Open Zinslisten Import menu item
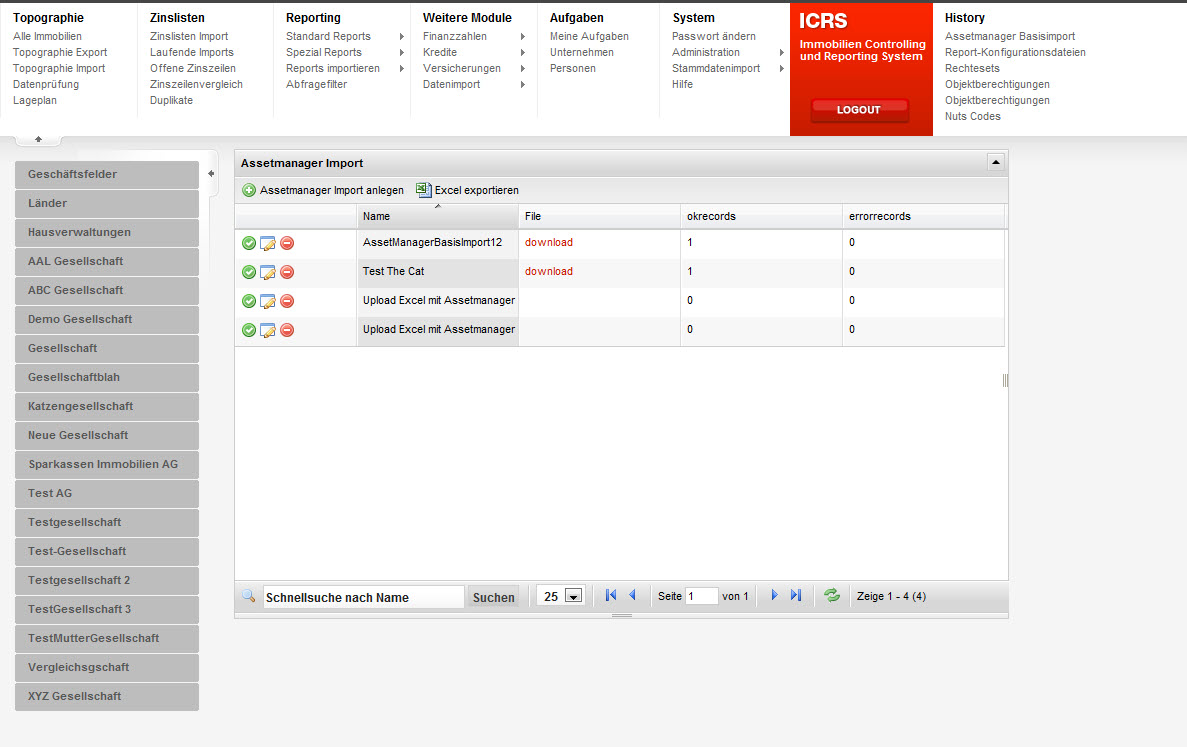This screenshot has width=1187, height=747. (x=188, y=36)
